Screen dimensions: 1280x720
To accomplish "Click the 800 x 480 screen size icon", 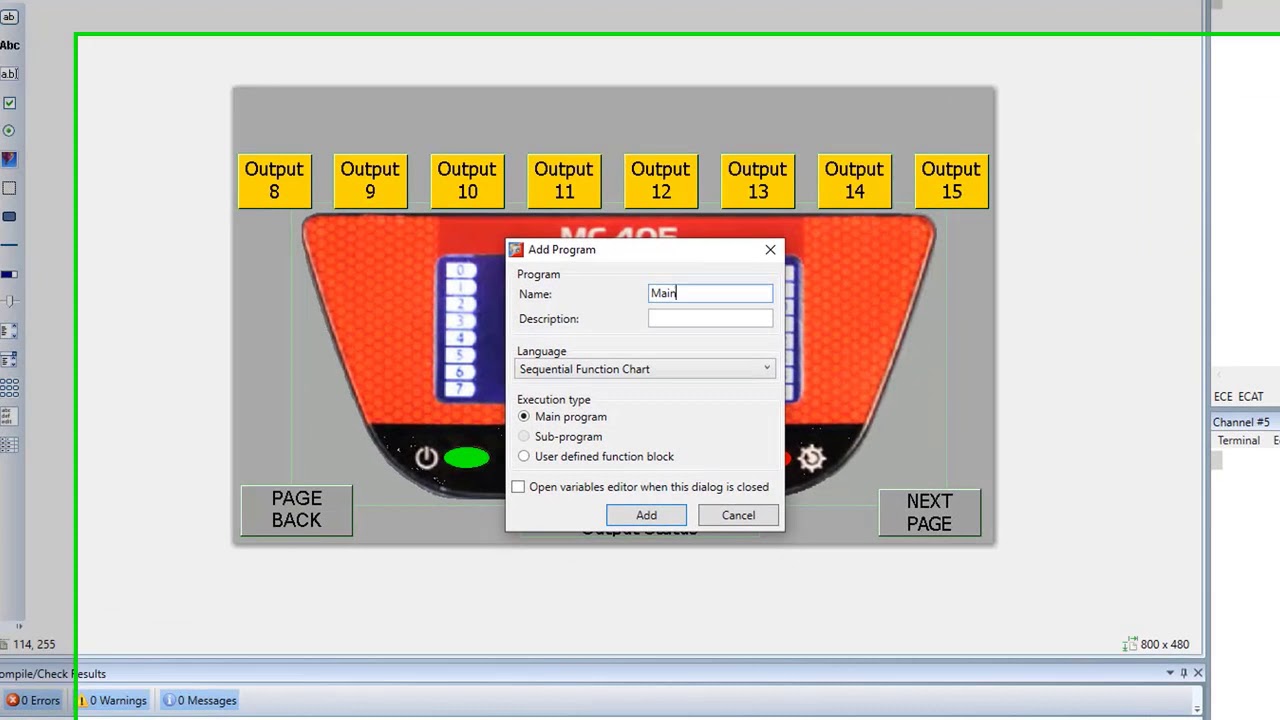I will (1130, 645).
